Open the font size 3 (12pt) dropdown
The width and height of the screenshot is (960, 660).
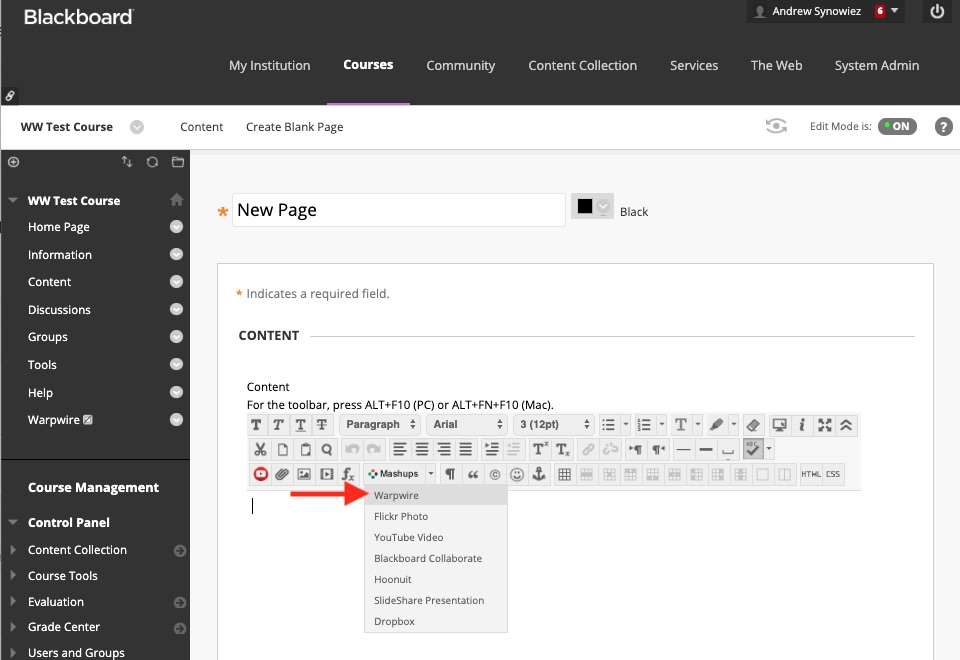(553, 424)
